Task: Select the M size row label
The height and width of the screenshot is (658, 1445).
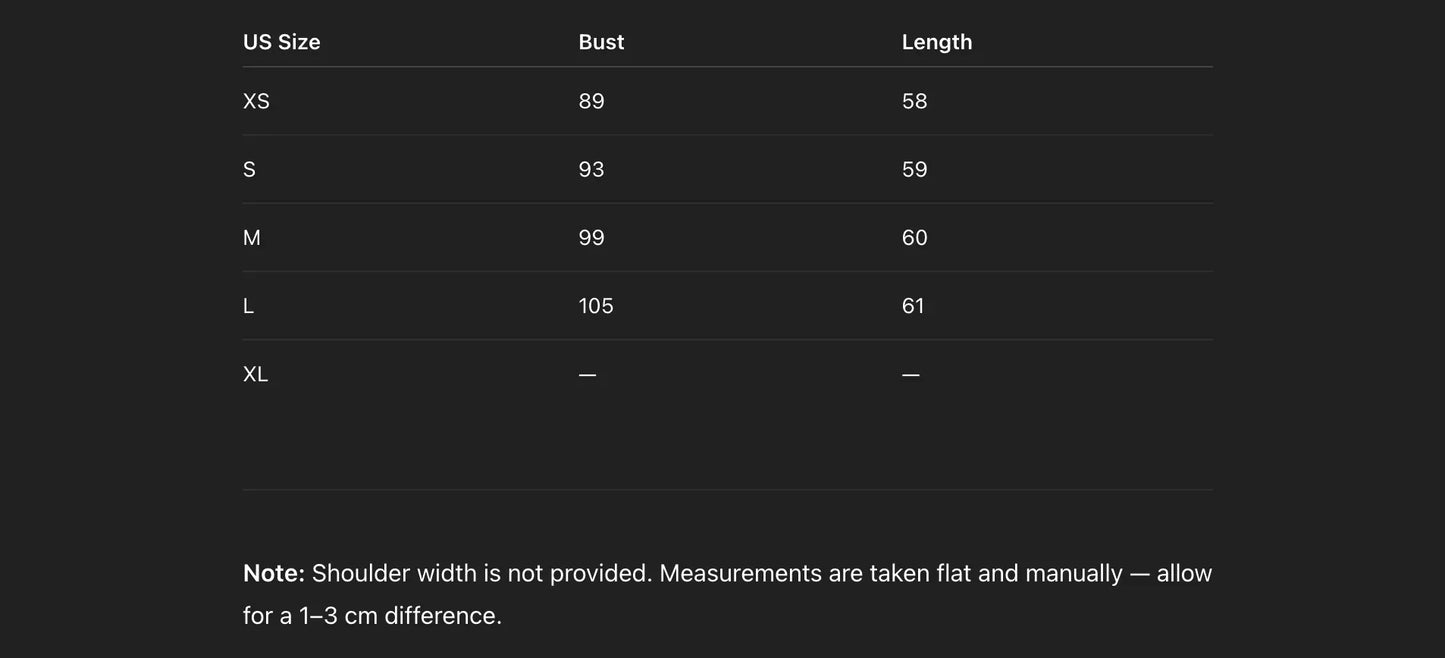Action: pos(251,238)
